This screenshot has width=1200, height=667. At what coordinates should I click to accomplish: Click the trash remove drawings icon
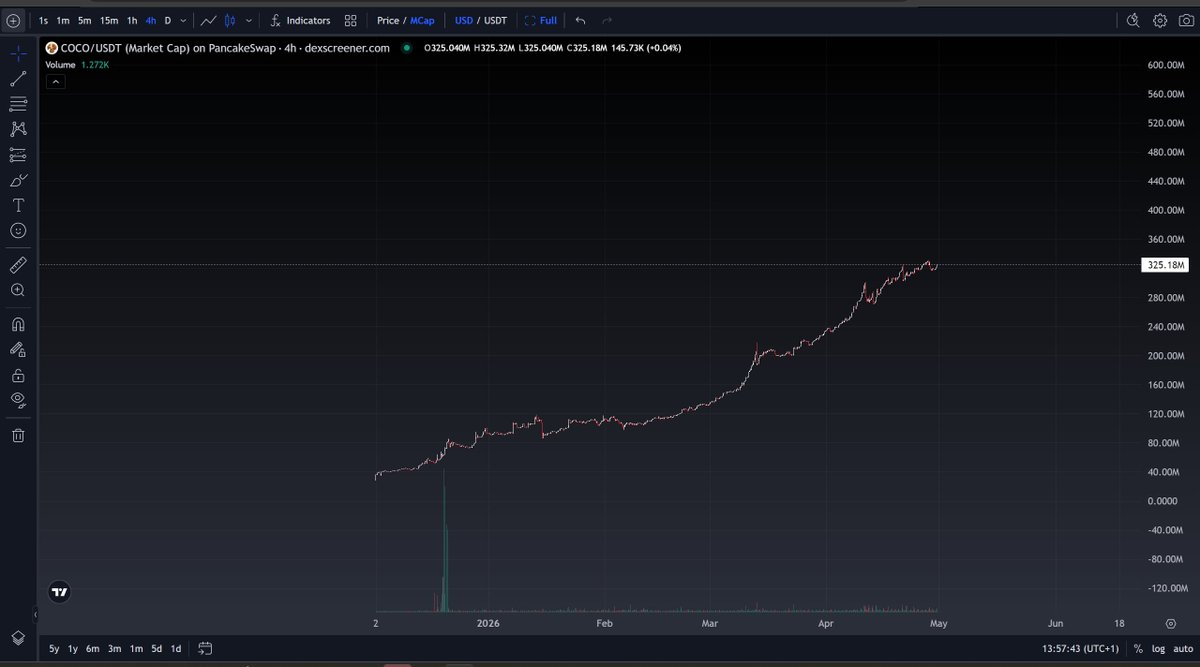(x=18, y=435)
